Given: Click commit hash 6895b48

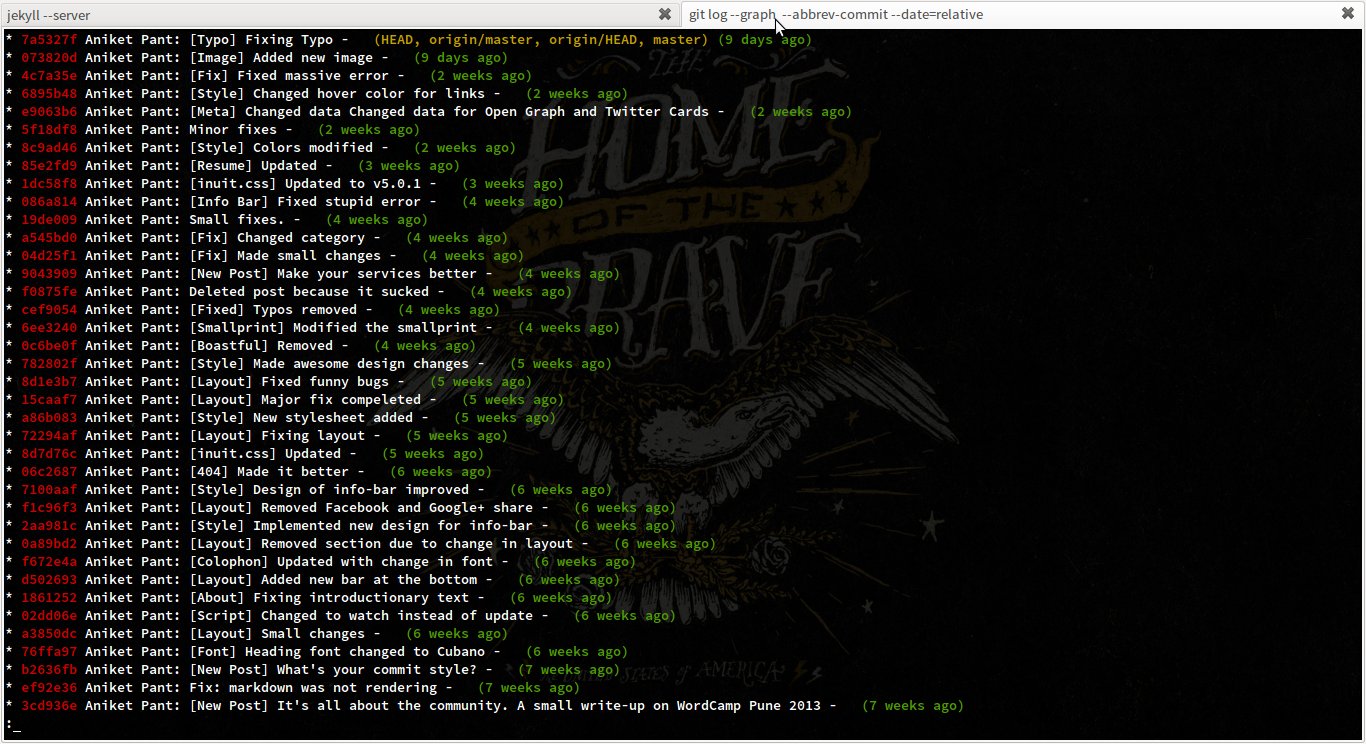Looking at the screenshot, I should click(49, 94).
